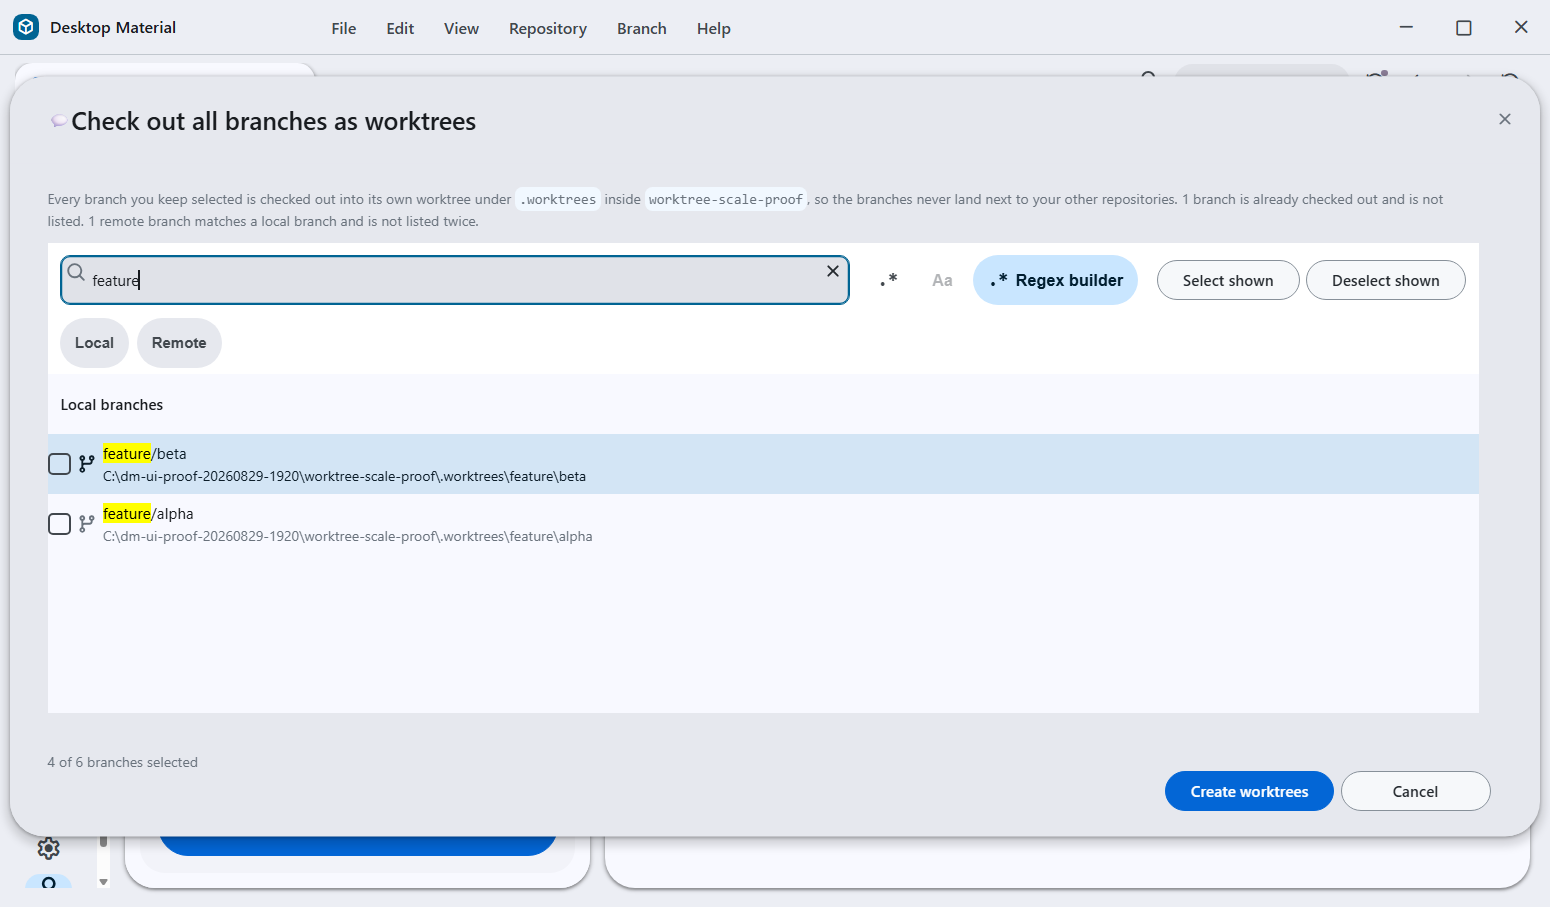The image size is (1550, 907).
Task: Open settings gear in main window
Action: point(48,849)
